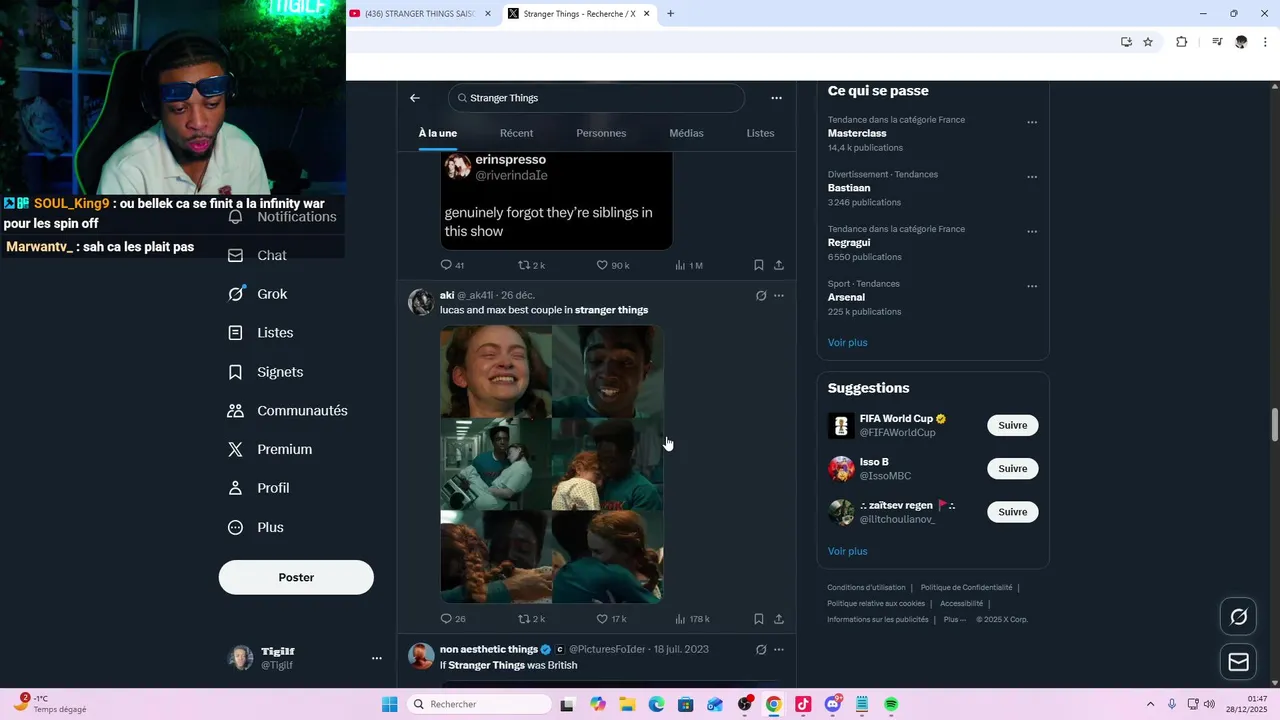
Task: Open options for Masterclass trend
Action: [x=1032, y=123]
